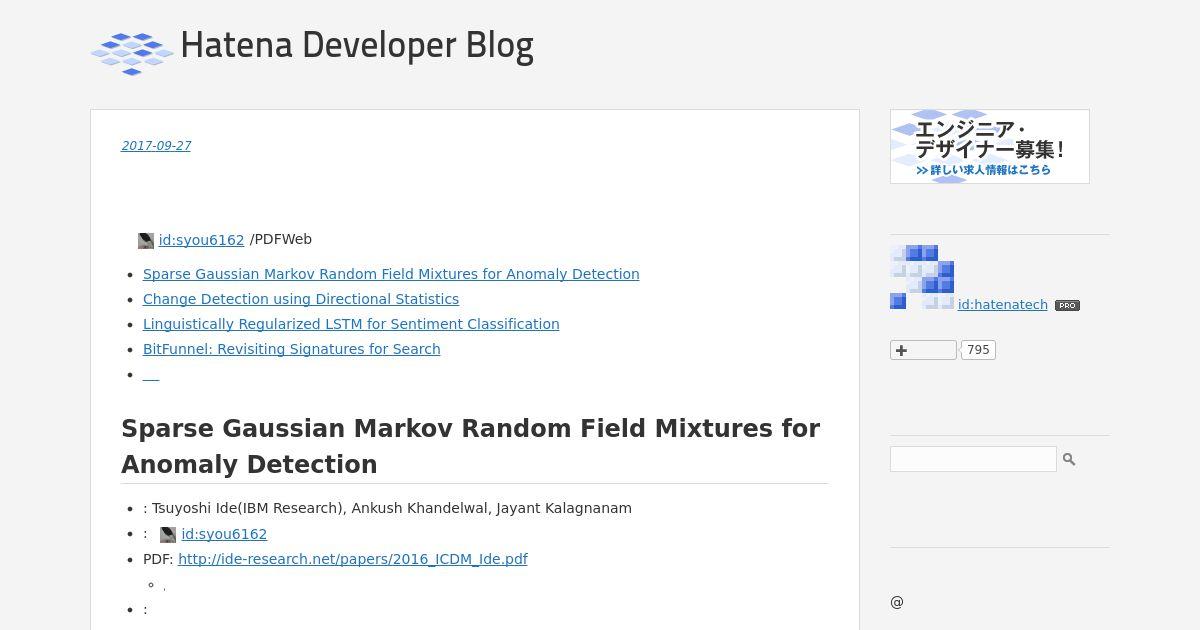
Task: Focus the sidebar search input field
Action: (973, 459)
